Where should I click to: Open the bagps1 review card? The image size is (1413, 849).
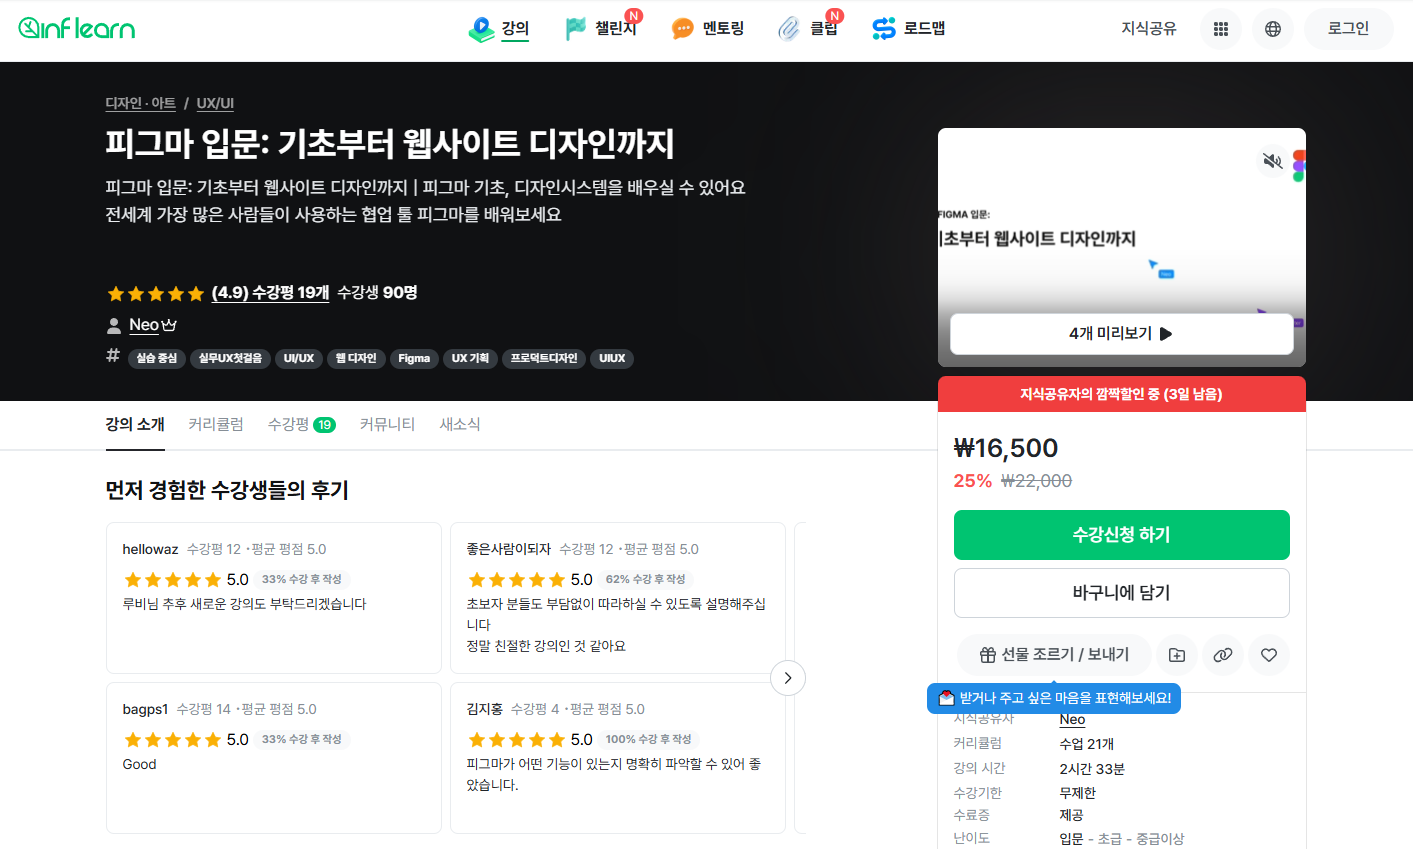[274, 758]
